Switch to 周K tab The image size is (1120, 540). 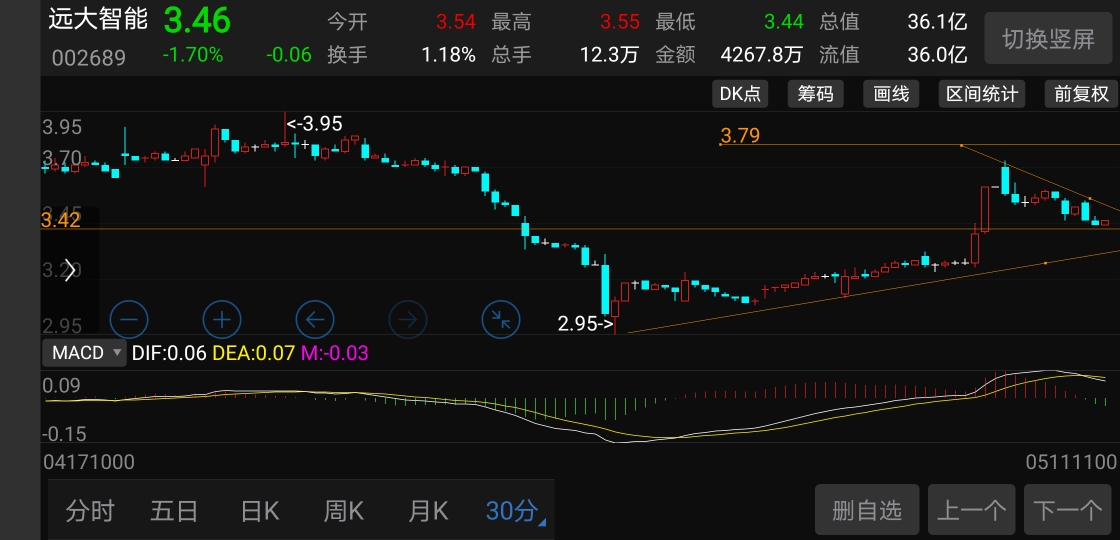coord(344,511)
